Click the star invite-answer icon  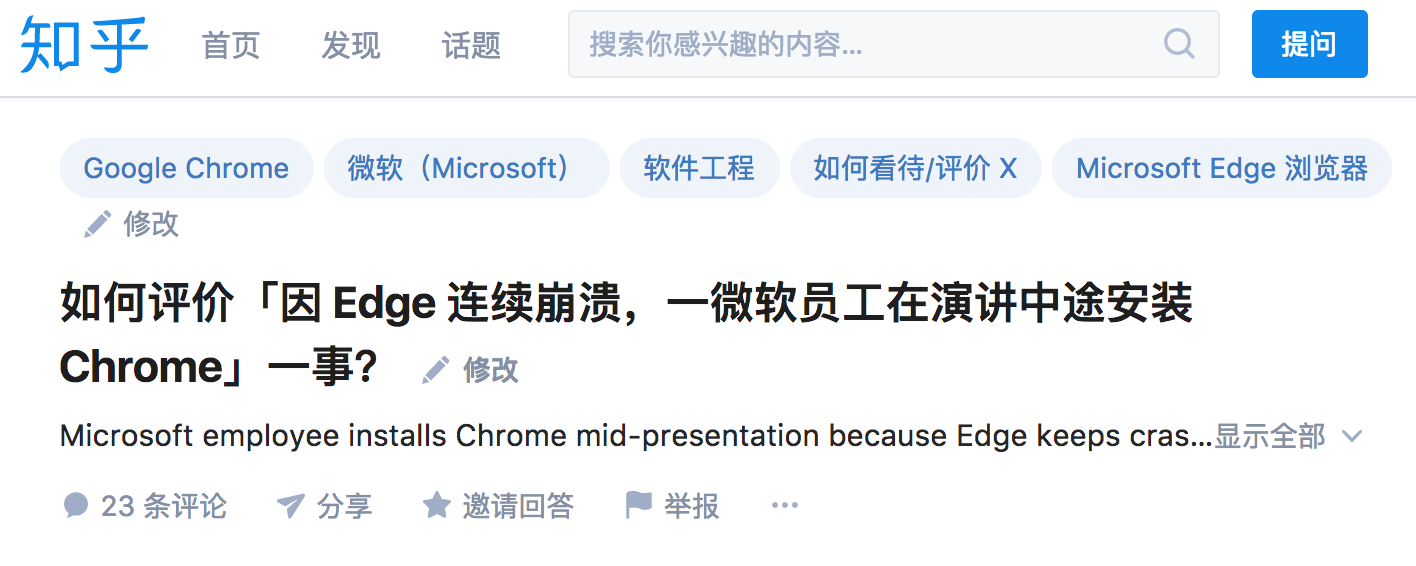(436, 505)
